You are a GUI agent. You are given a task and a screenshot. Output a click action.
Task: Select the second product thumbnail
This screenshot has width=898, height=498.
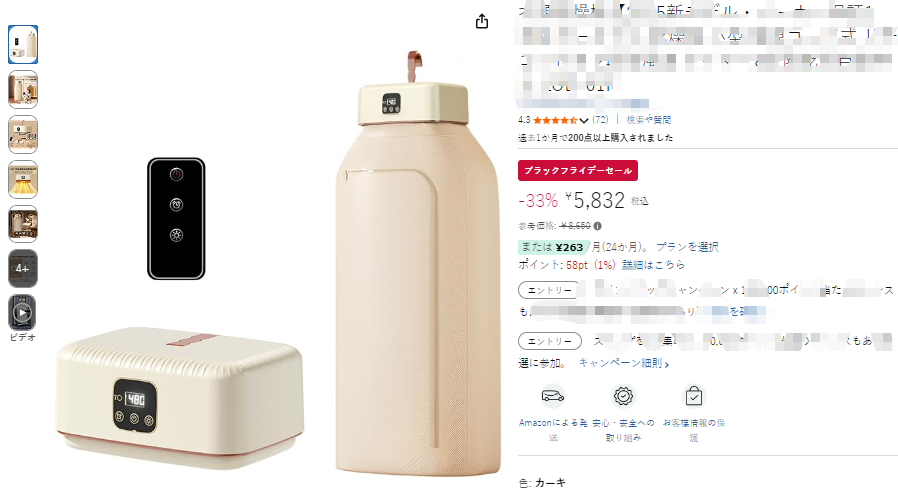pos(23,89)
